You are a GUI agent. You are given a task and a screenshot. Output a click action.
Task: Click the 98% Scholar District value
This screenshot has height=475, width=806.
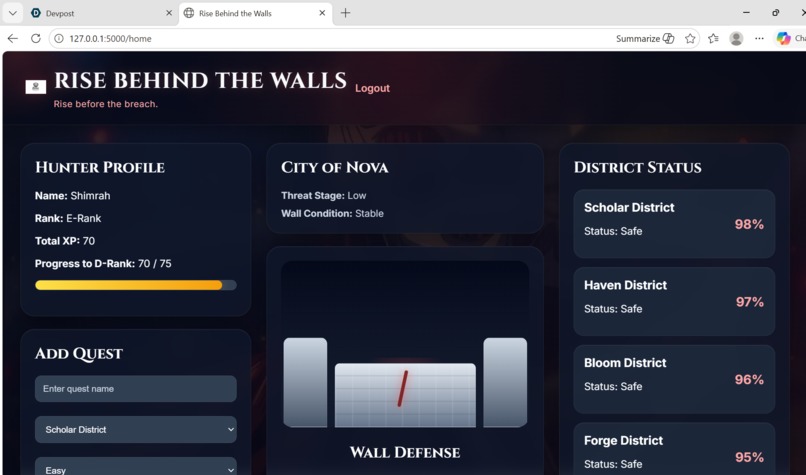[749, 224]
